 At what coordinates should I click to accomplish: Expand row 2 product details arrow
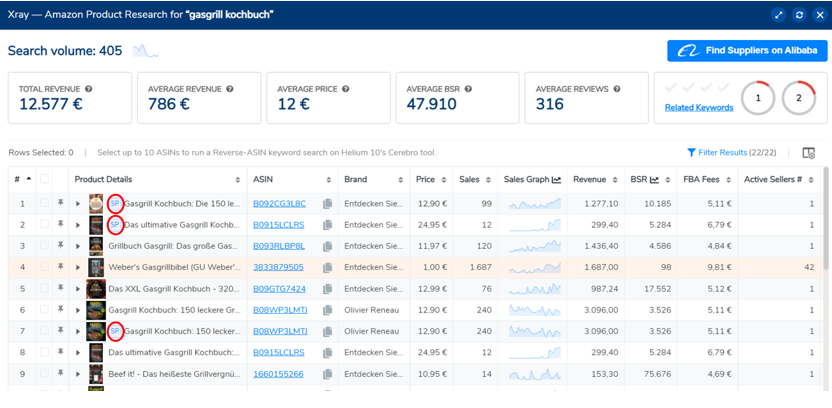click(x=78, y=225)
